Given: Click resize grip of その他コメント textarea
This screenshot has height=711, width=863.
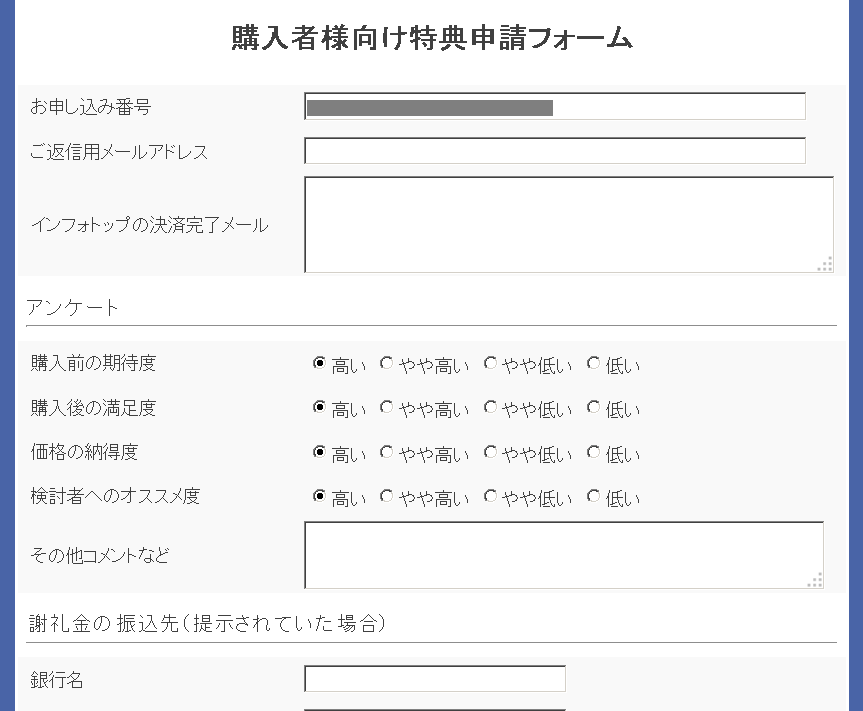Looking at the screenshot, I should [815, 581].
